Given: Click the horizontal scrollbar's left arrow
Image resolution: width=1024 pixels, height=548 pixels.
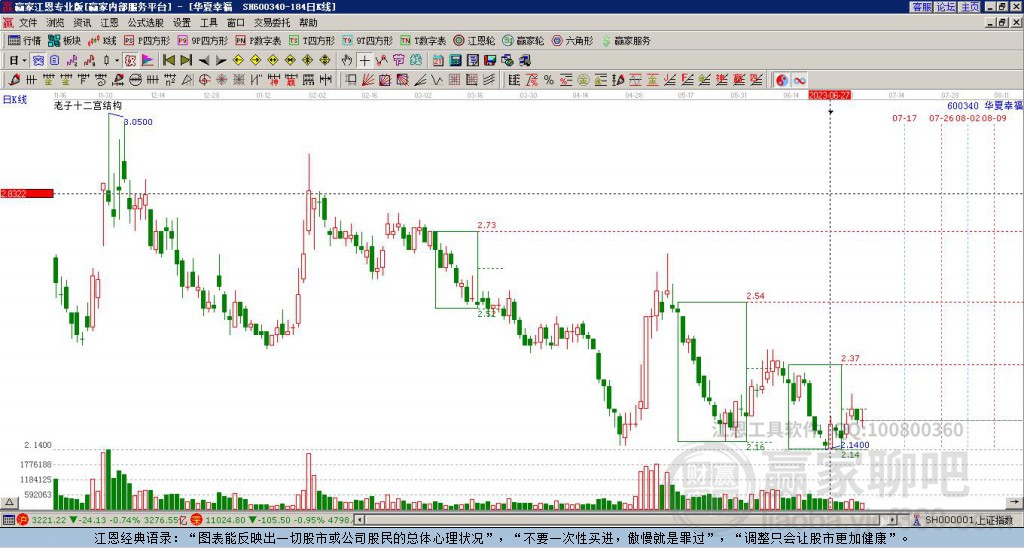Looking at the screenshot, I should tap(359, 520).
